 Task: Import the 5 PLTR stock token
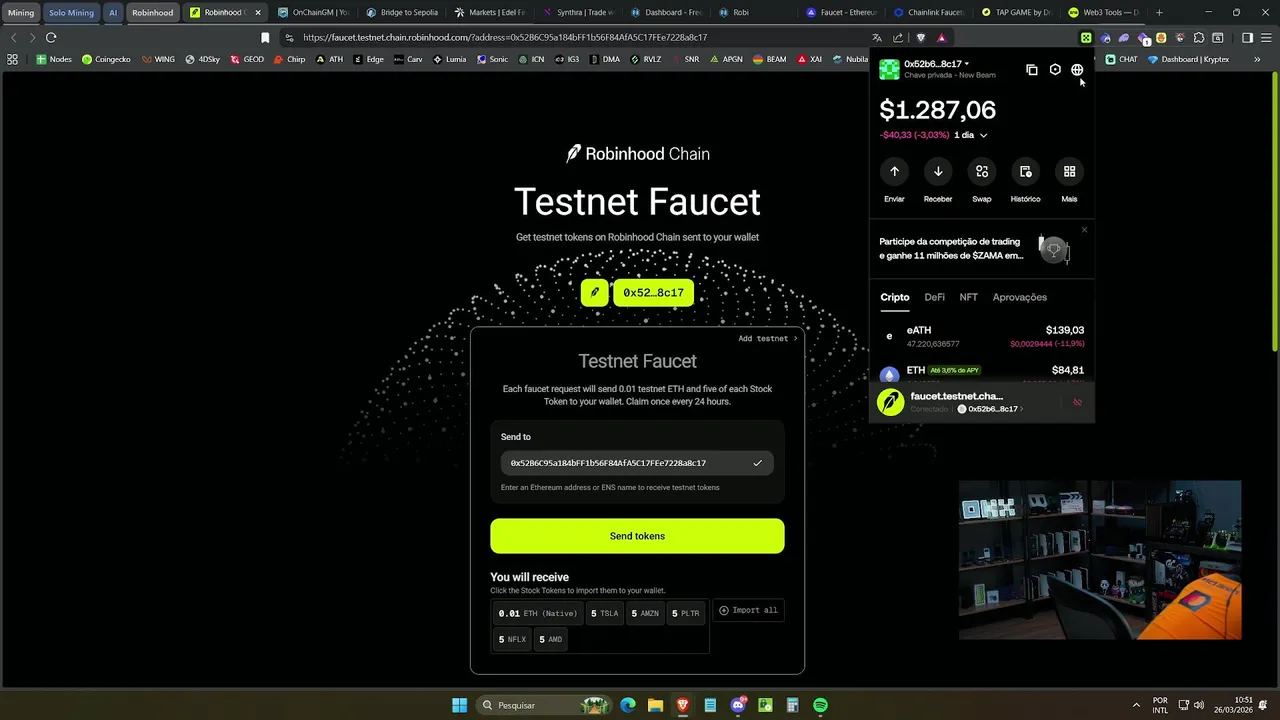click(x=685, y=613)
